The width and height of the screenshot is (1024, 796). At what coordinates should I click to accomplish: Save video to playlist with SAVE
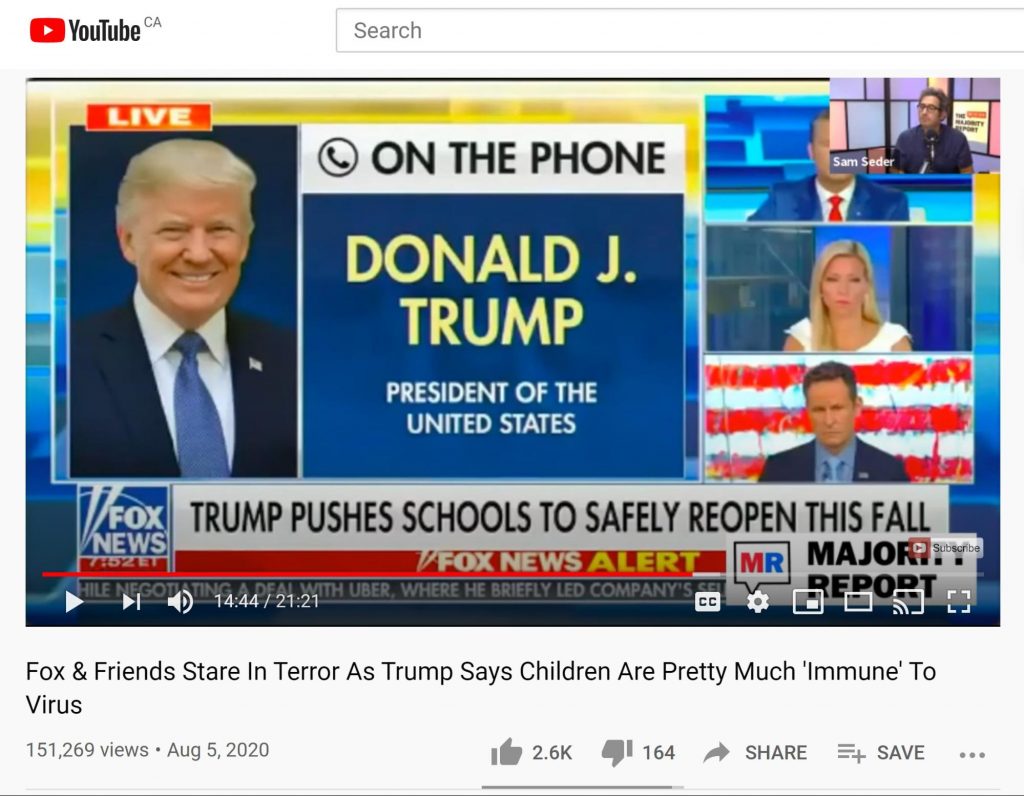(x=881, y=753)
